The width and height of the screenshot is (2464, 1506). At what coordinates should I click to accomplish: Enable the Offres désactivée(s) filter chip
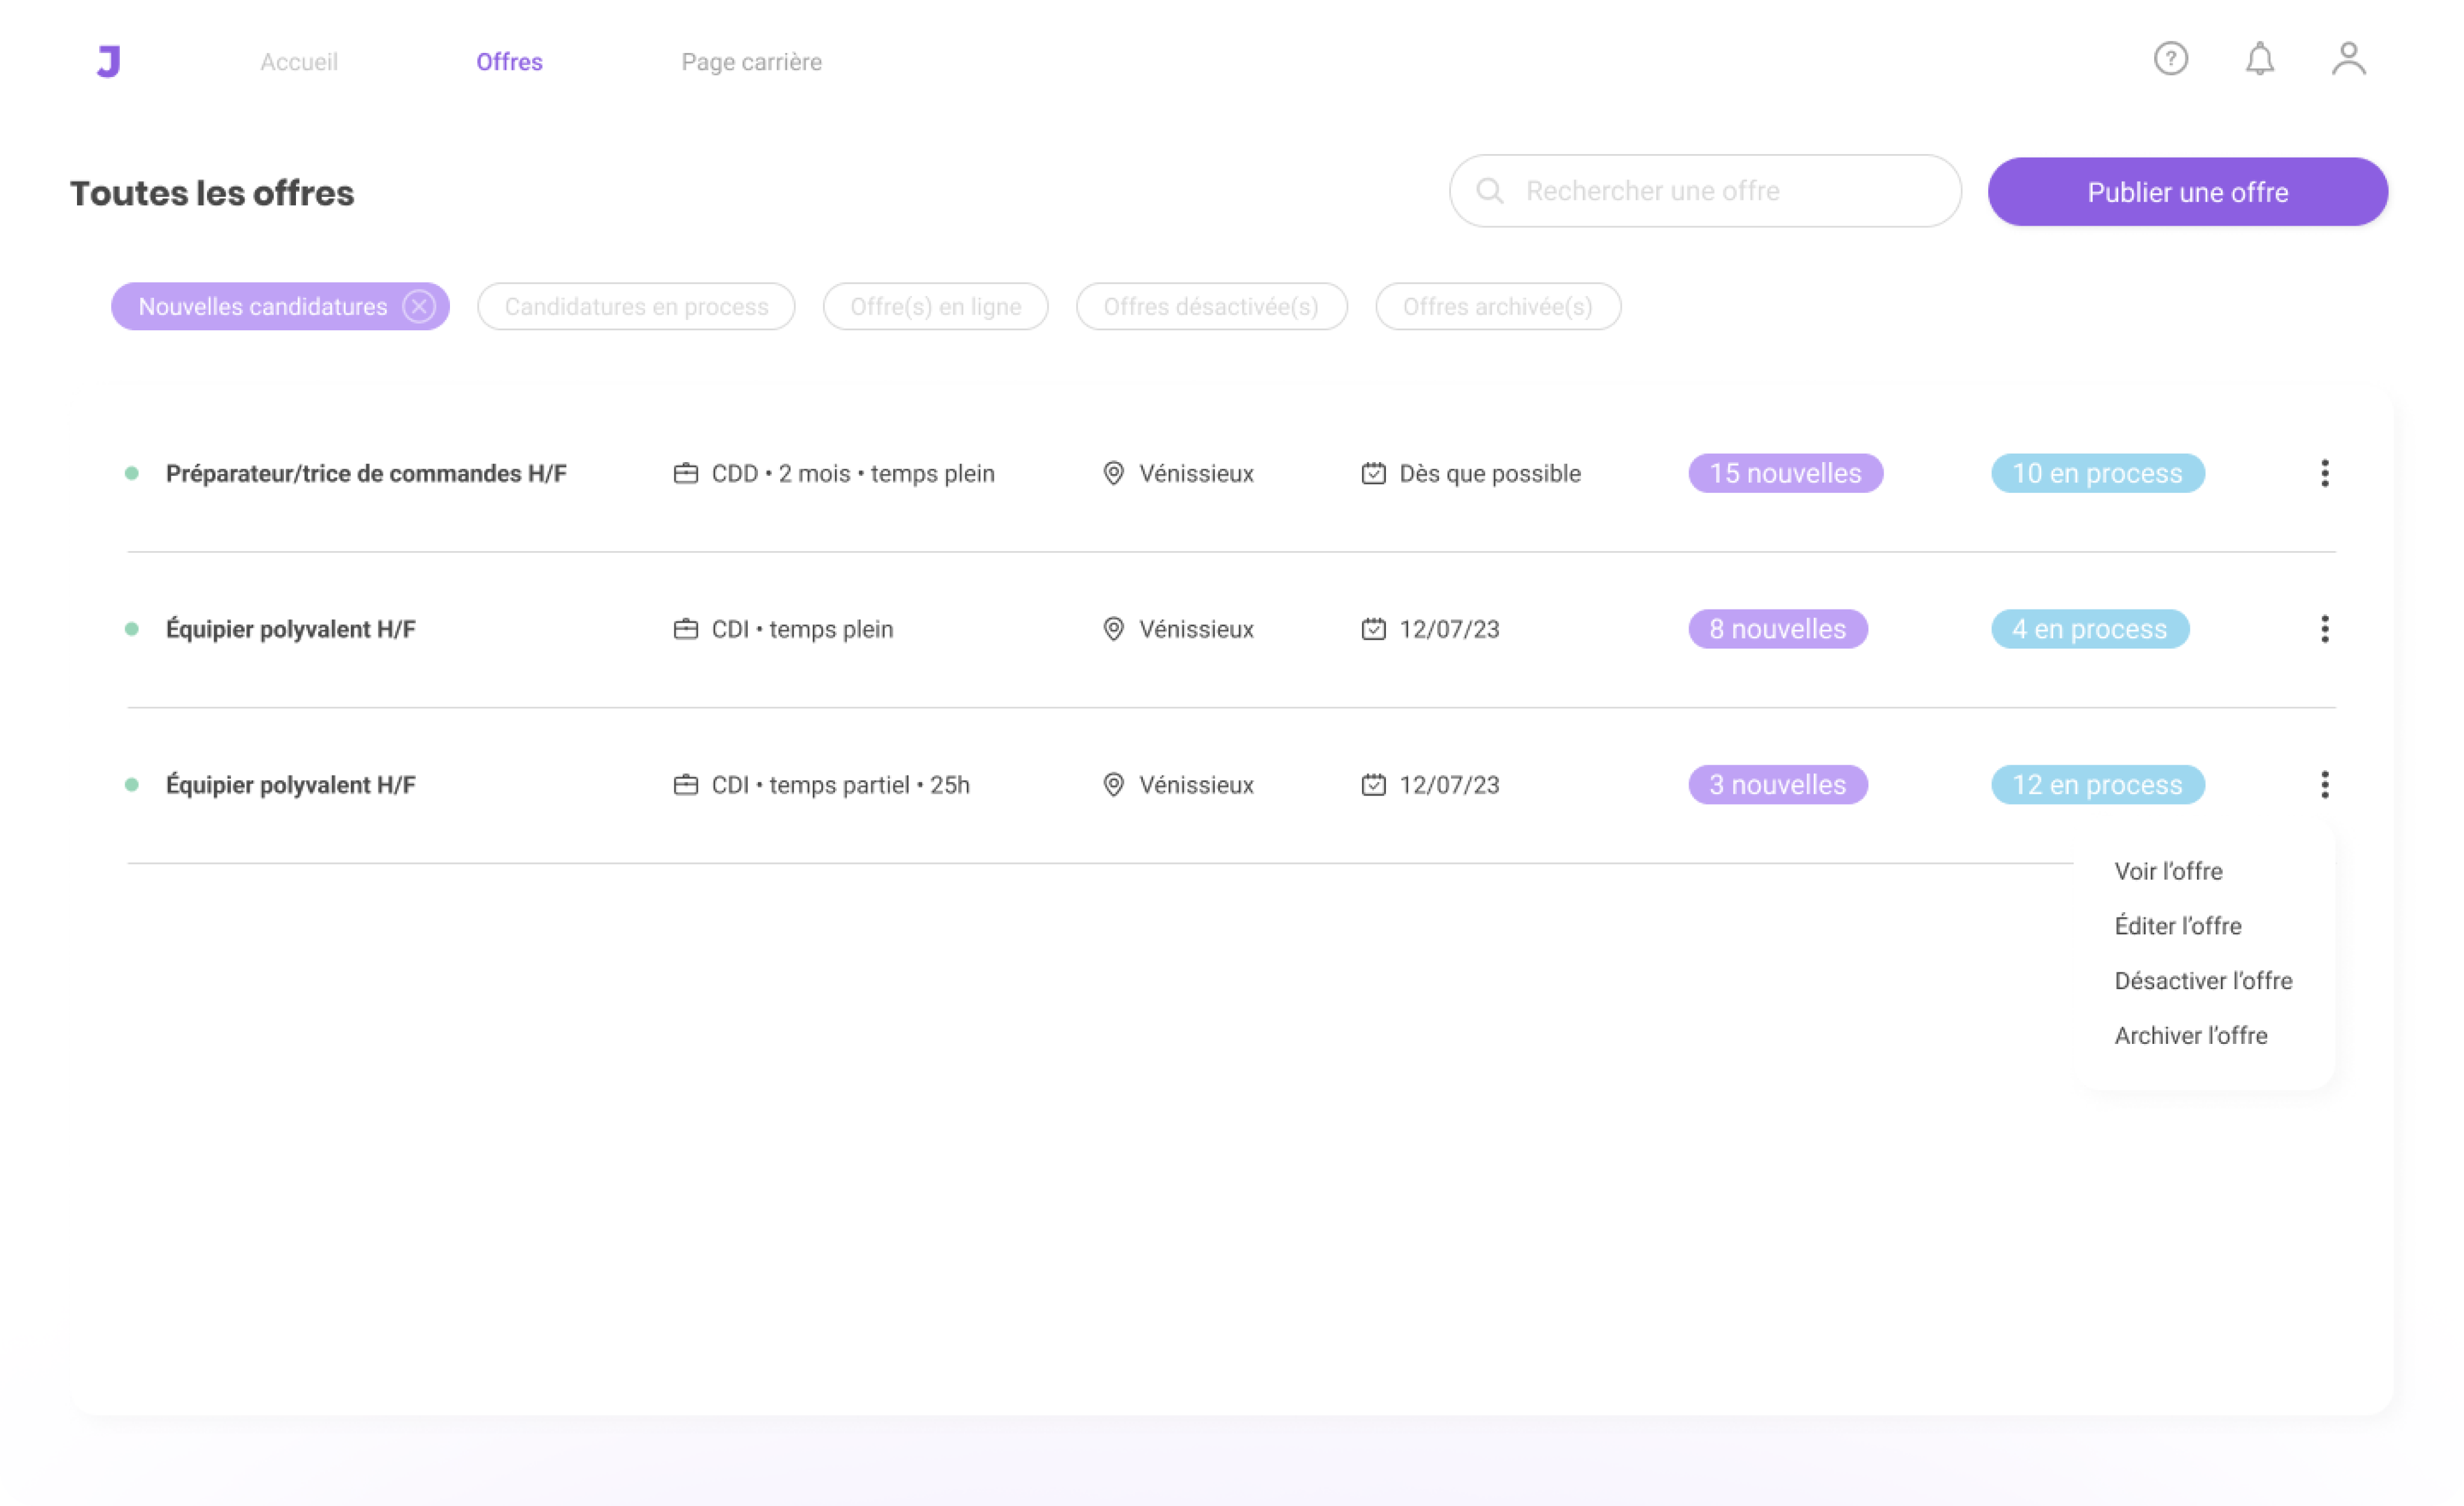click(1211, 306)
